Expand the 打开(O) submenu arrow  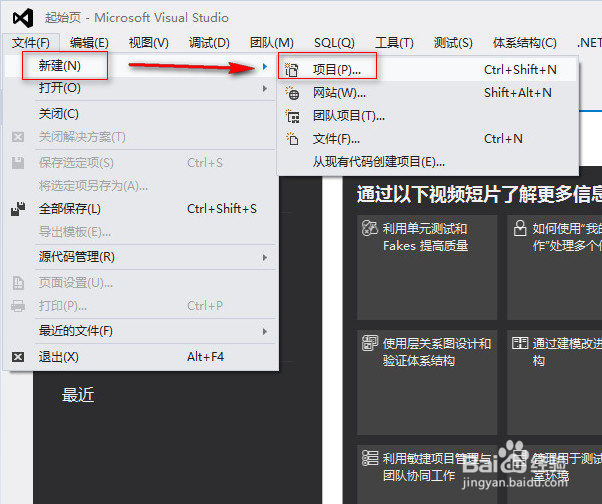point(265,89)
